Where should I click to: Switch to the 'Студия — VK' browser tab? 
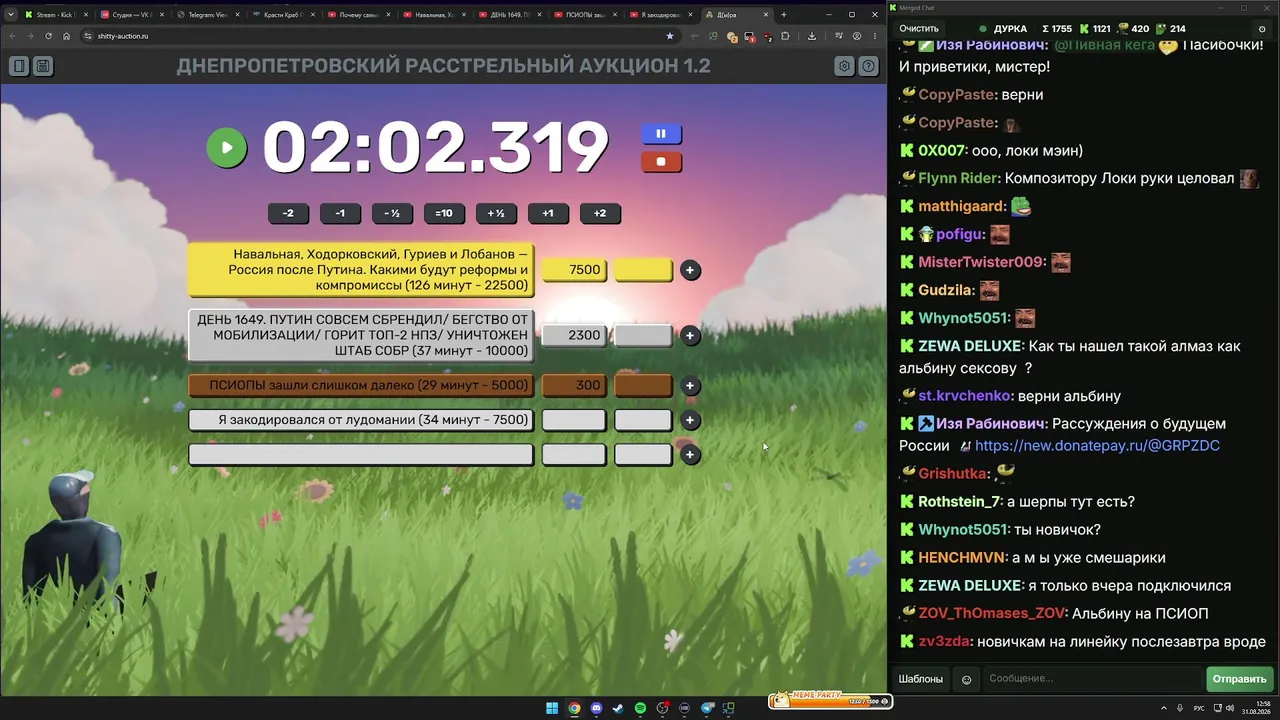click(x=132, y=15)
